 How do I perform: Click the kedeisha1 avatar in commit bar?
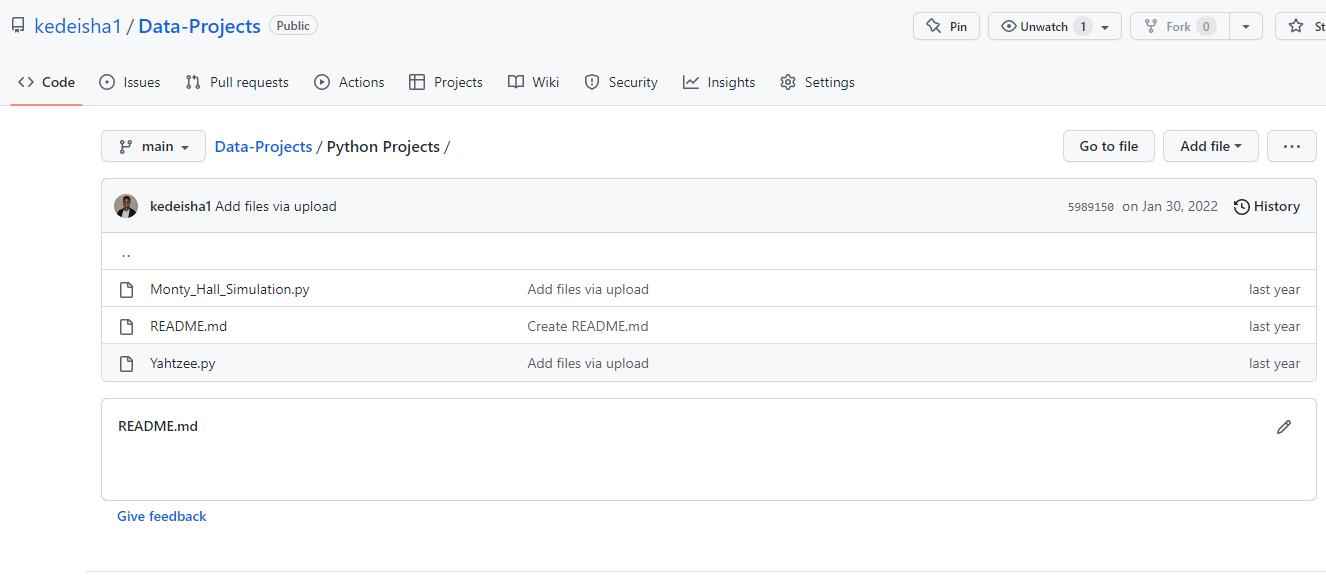click(x=126, y=206)
